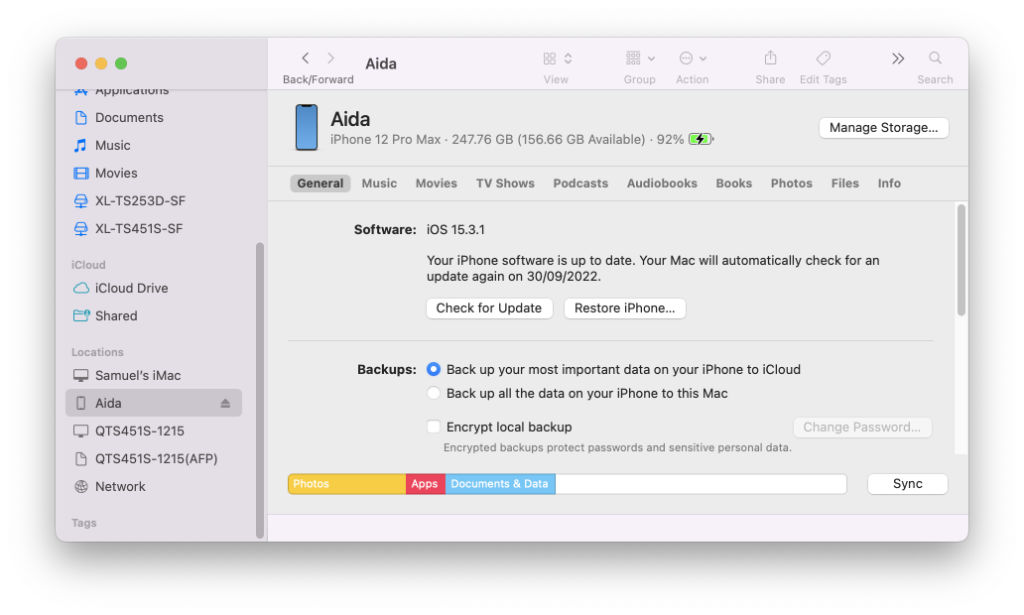Screen dimensions: 1024x615
Task: Click the Edit Tags icon
Action: 823,58
